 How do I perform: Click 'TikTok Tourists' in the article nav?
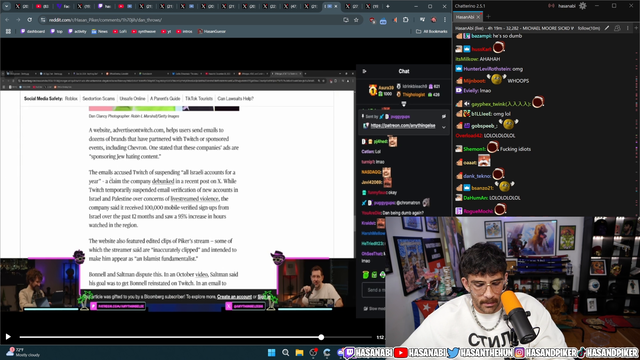tap(199, 98)
